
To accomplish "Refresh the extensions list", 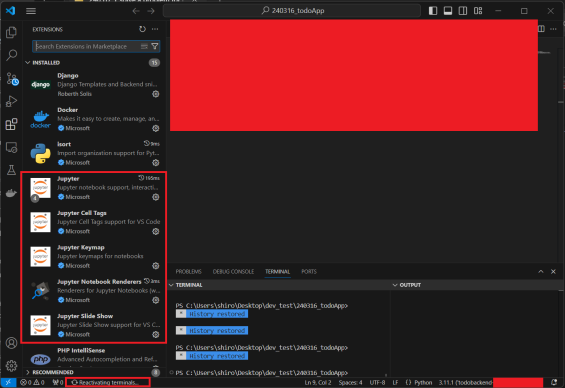I will (143, 29).
